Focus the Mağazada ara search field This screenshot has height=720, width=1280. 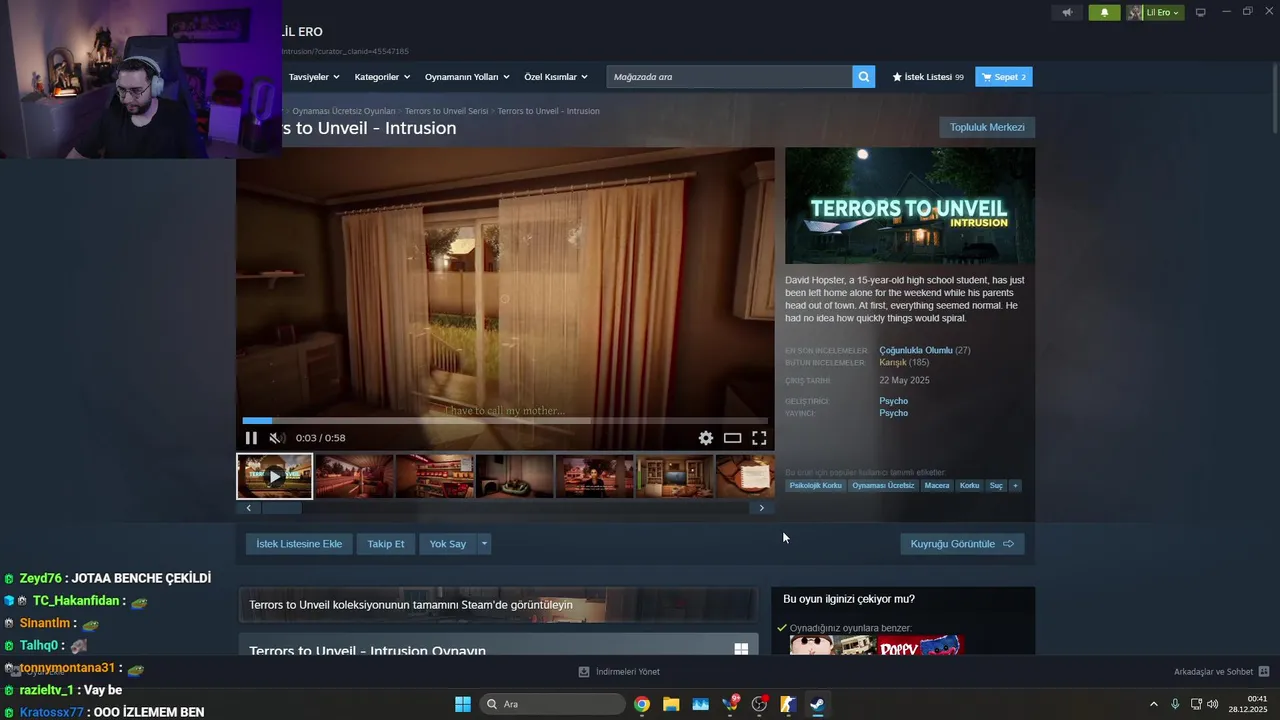point(729,76)
